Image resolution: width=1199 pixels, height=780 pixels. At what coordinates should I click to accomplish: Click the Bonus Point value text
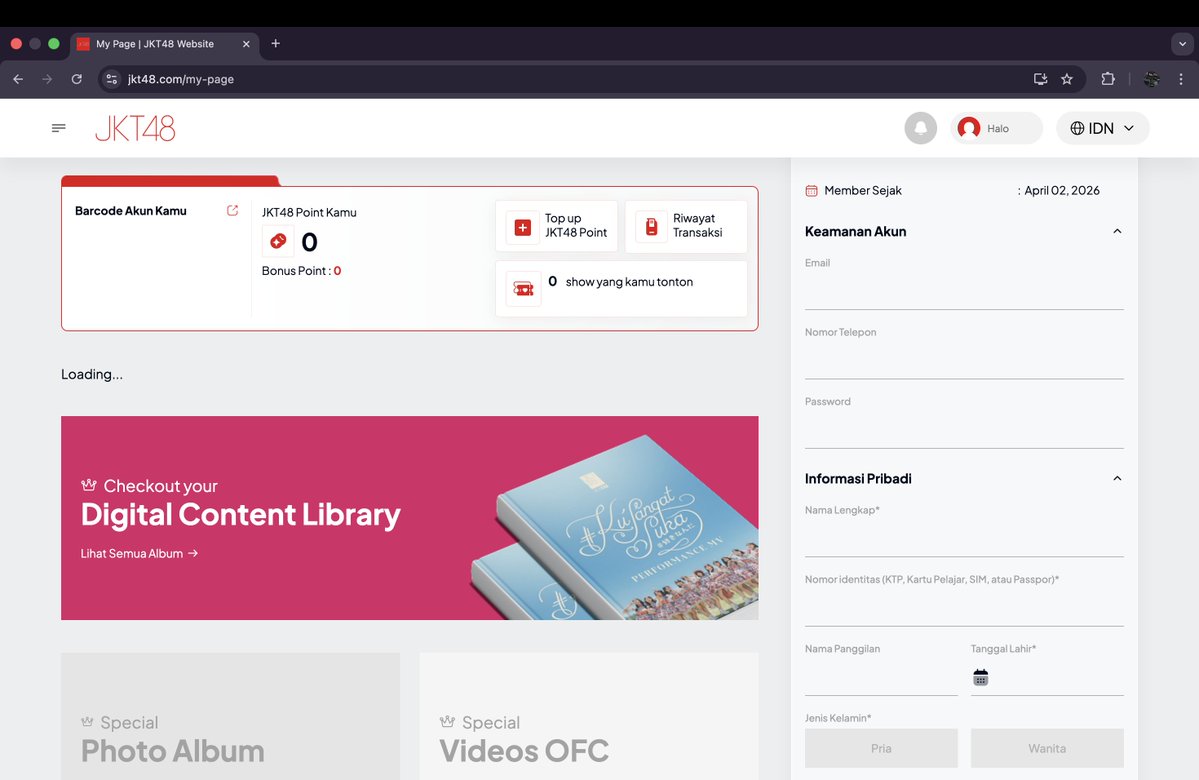tap(337, 271)
